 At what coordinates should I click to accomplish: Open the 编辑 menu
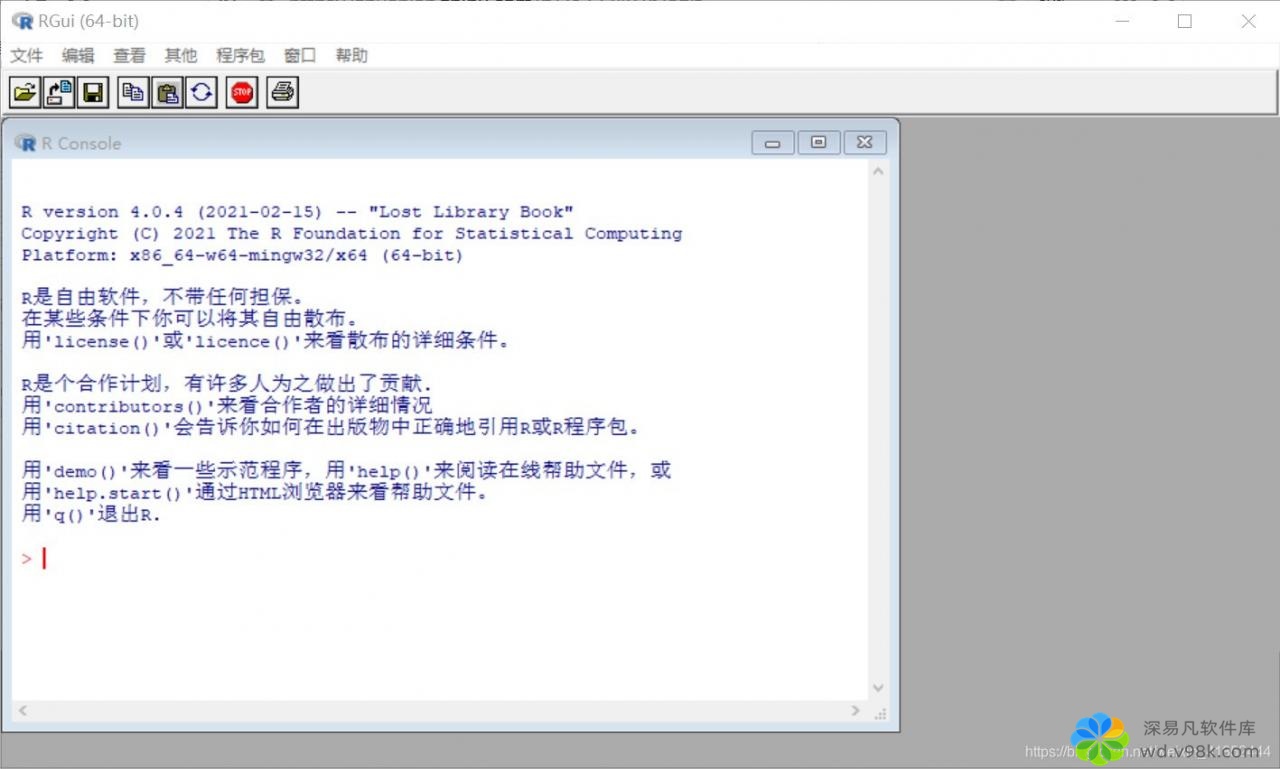point(78,56)
